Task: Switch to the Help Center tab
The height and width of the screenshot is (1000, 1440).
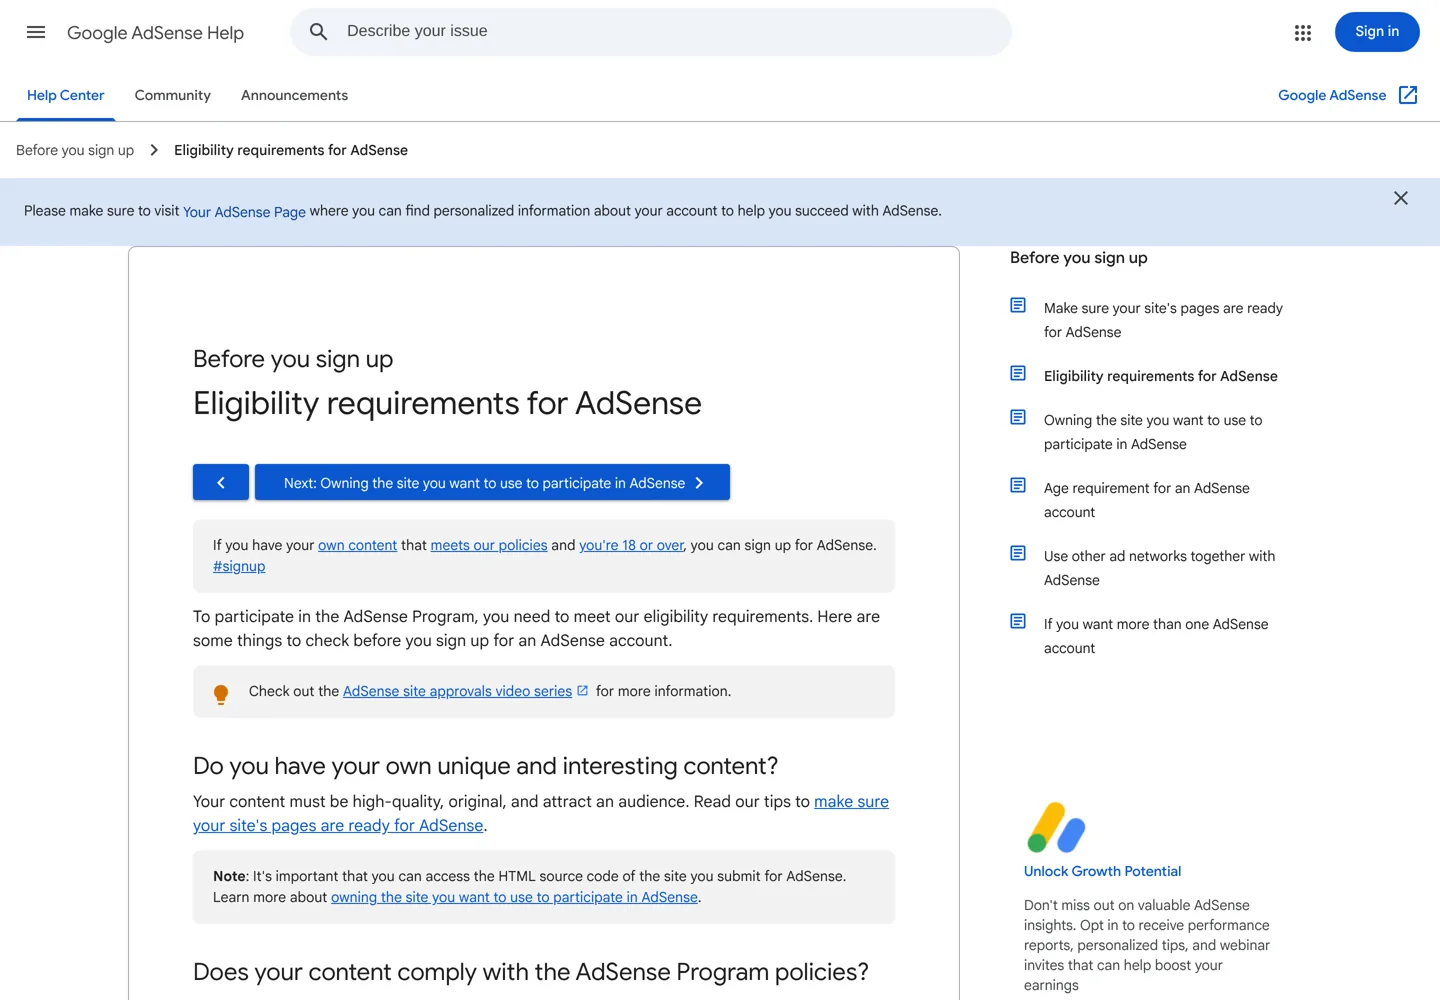Action: pos(65,95)
